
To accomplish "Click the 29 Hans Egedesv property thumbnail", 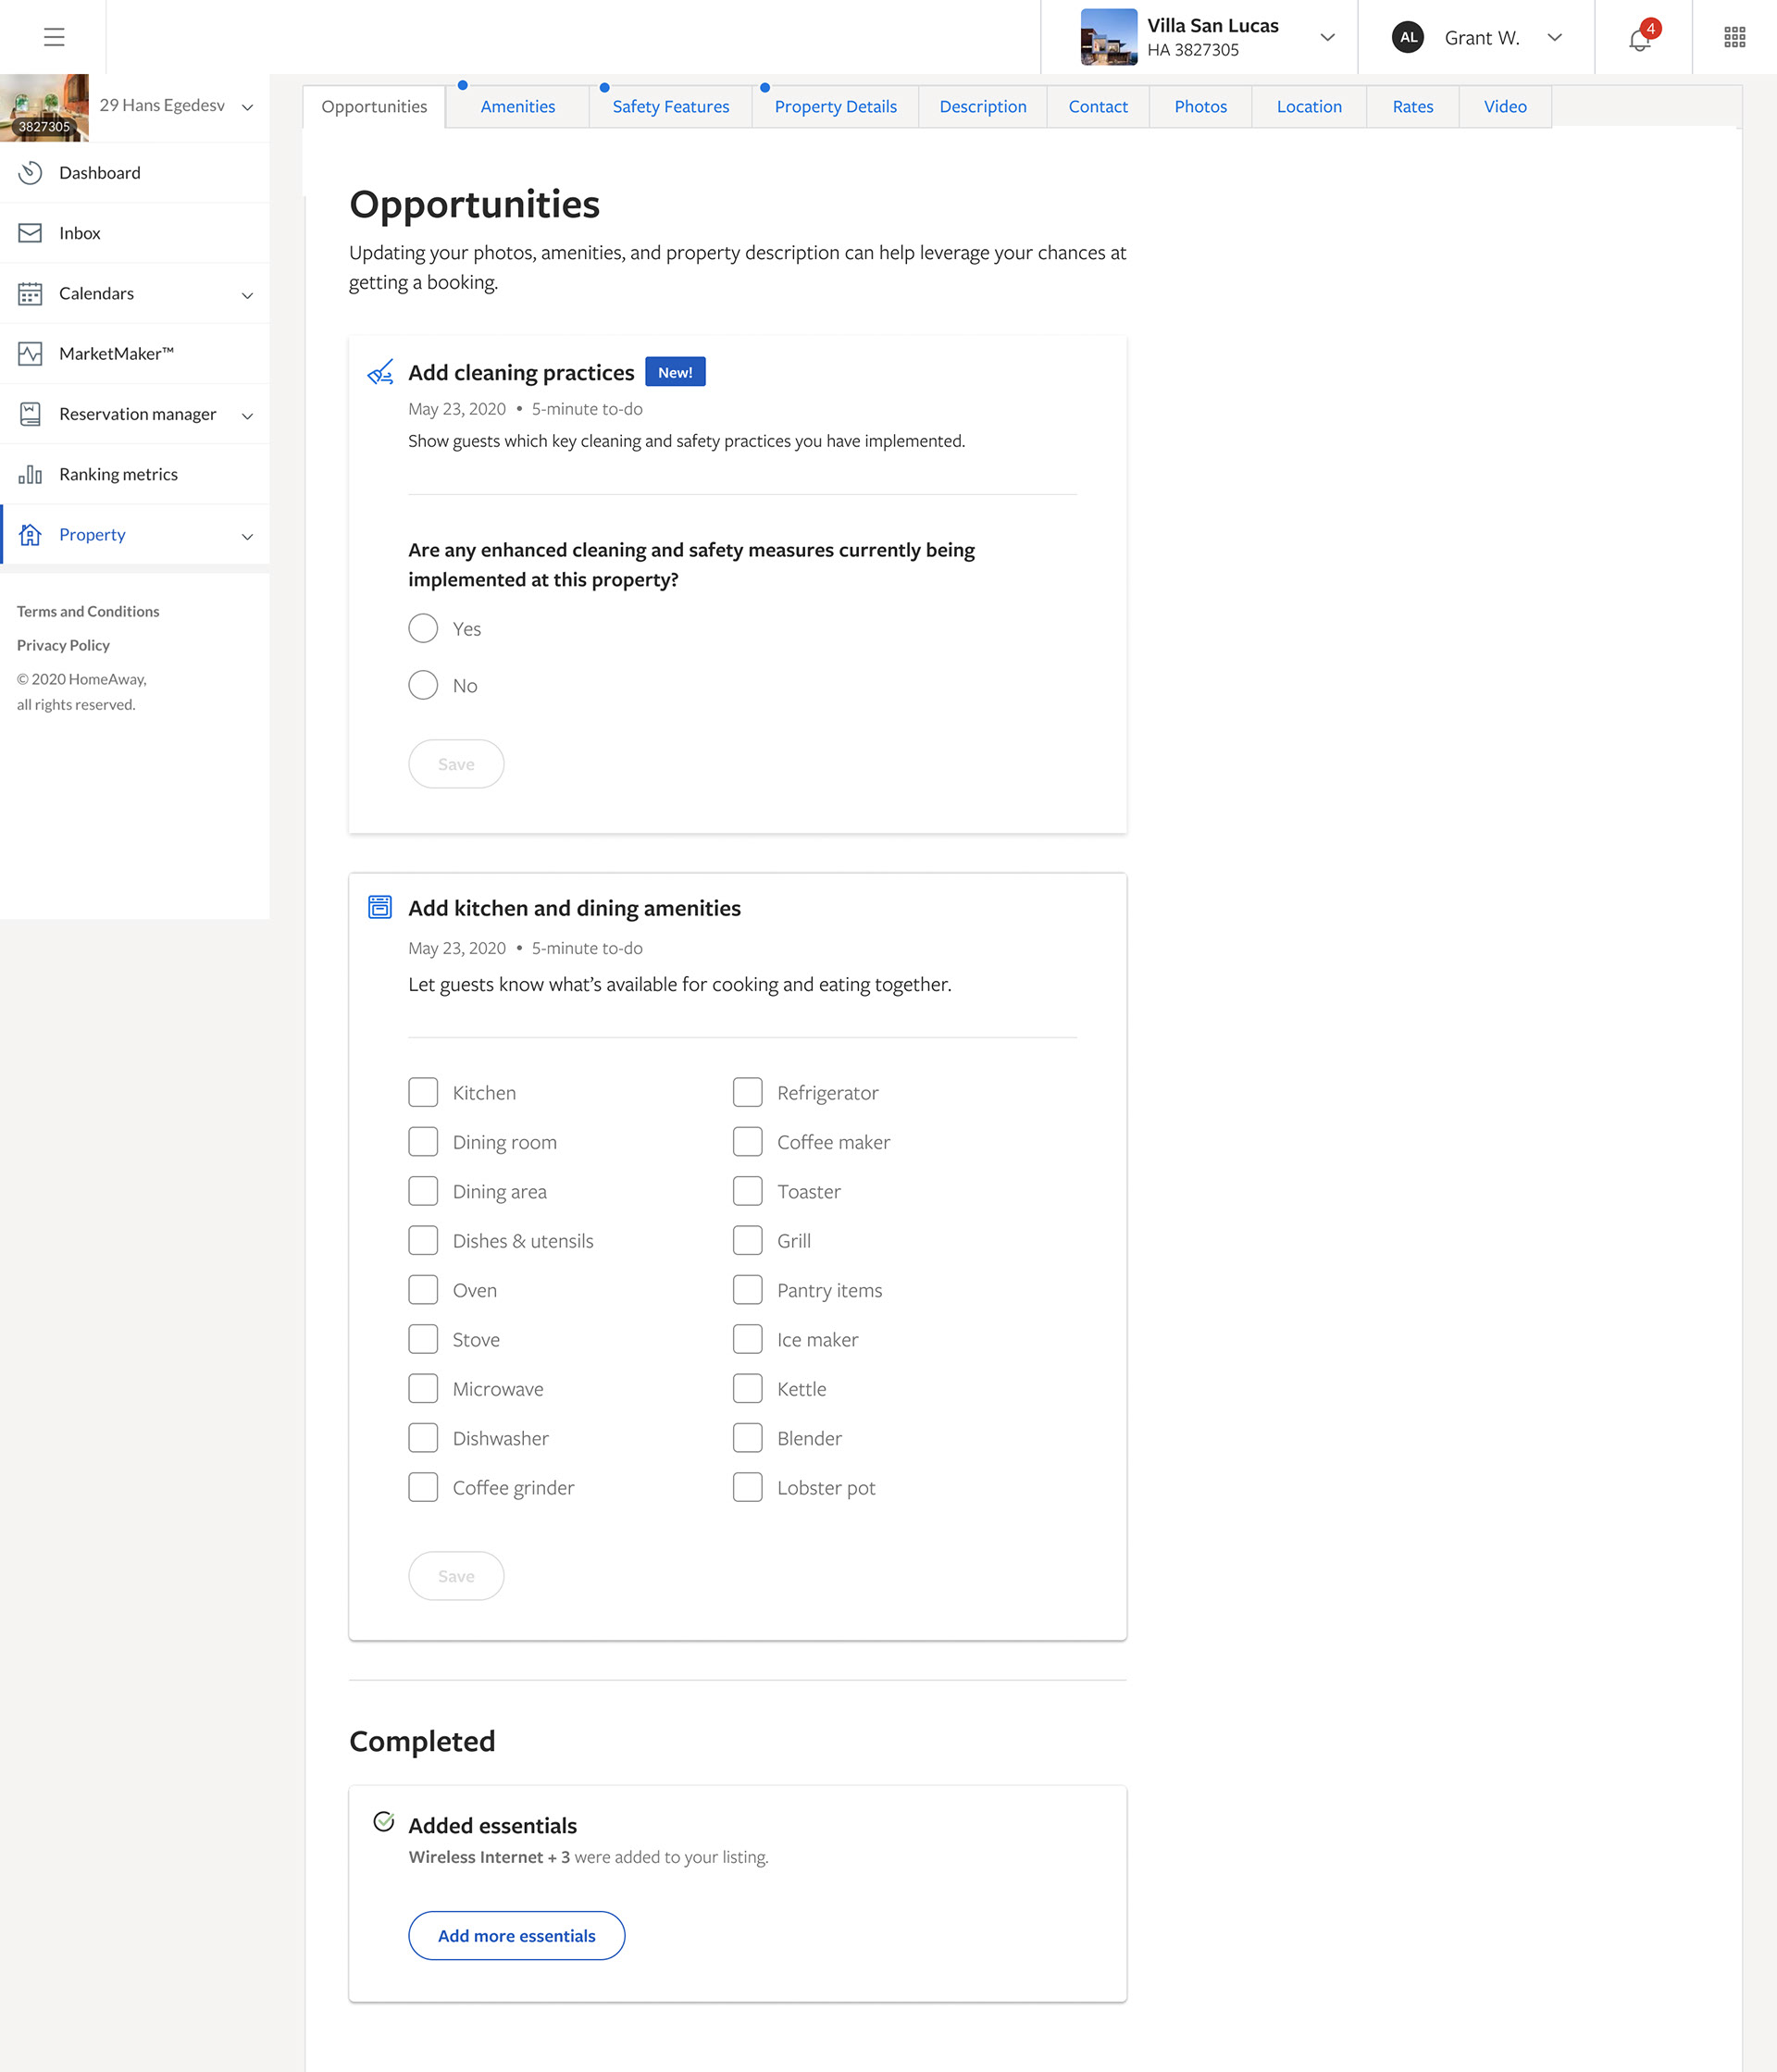I will [44, 107].
